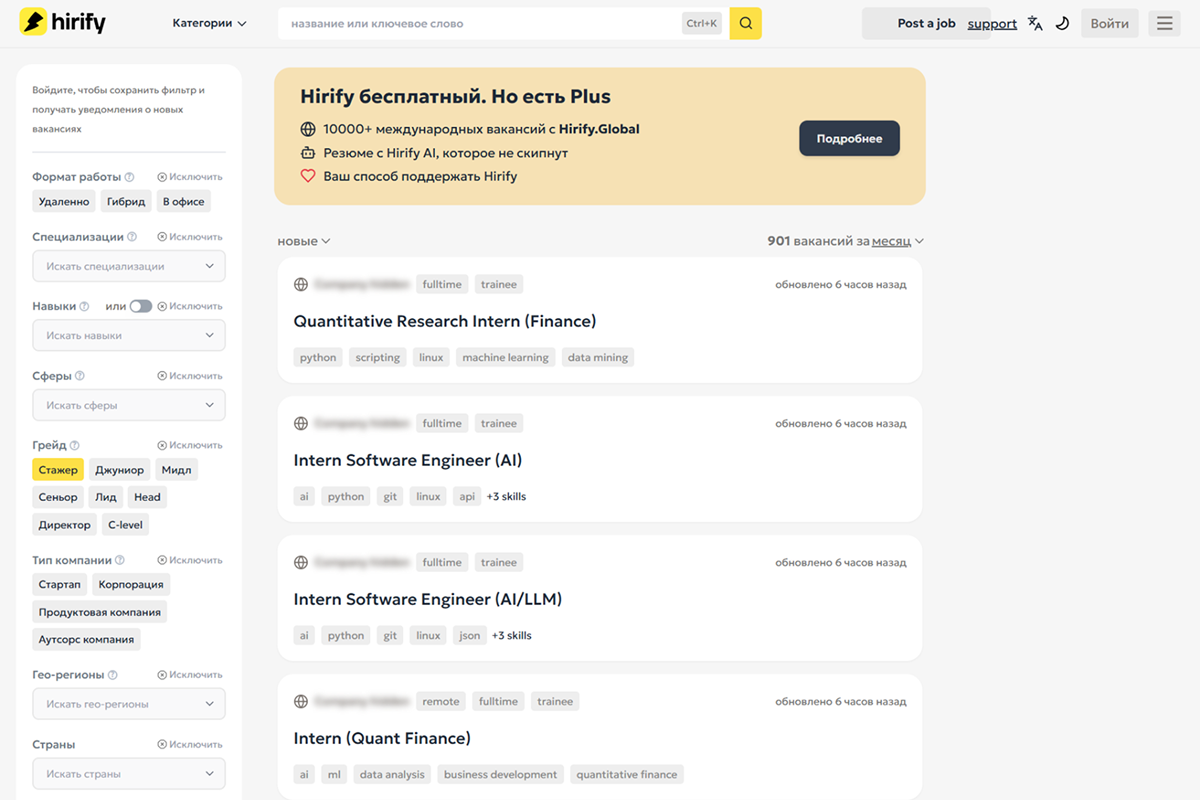Open the Hirify logo home link
1200x800 pixels.
coord(63,22)
